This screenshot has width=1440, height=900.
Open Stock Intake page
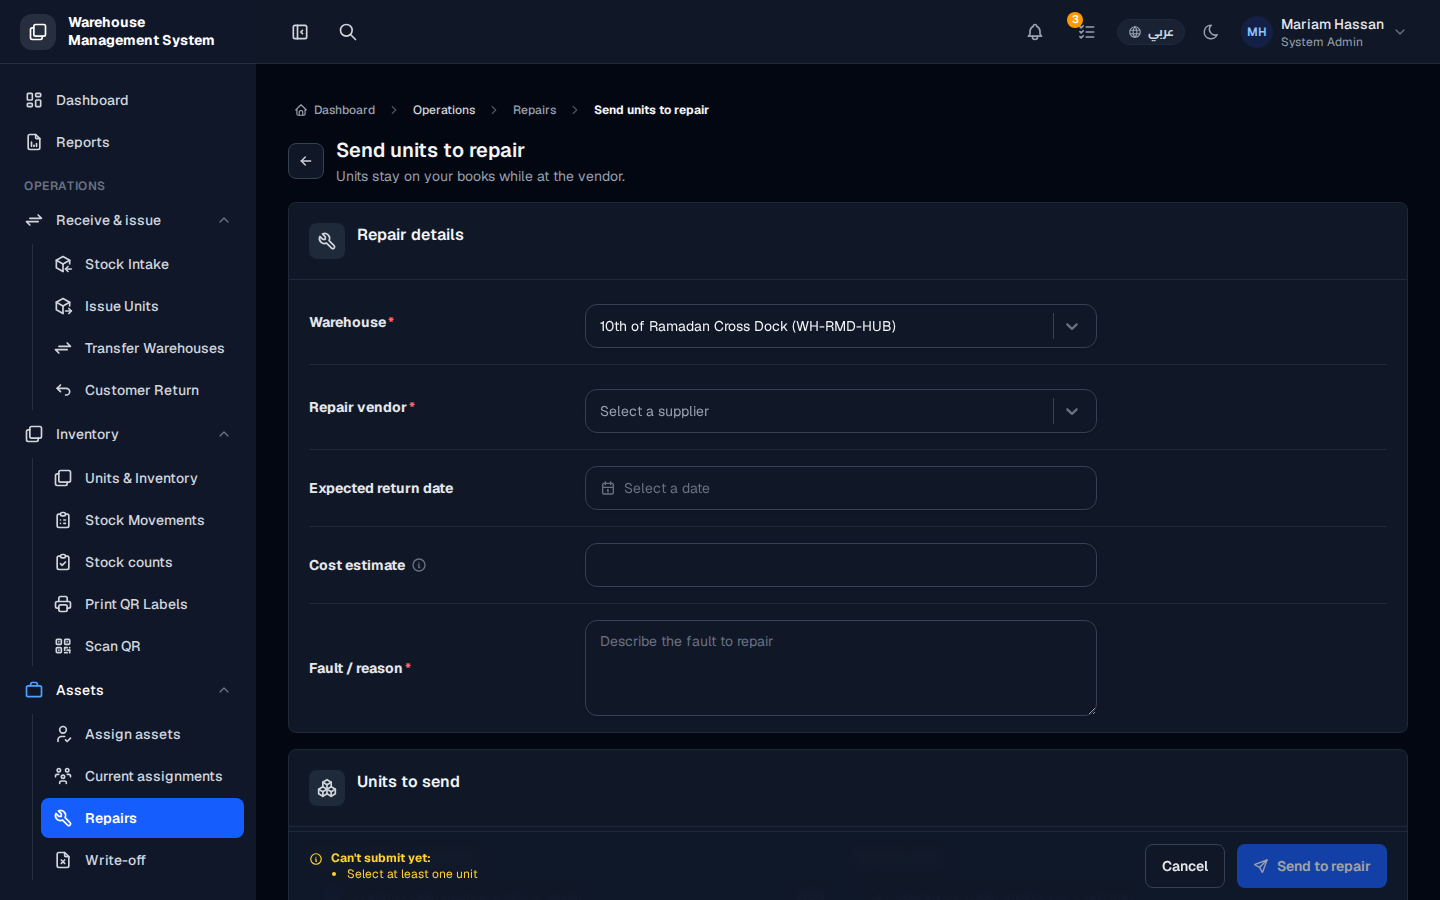click(142, 264)
